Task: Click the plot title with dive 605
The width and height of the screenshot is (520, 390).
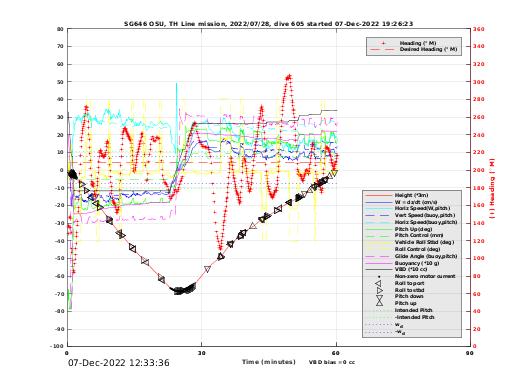Action: (268, 24)
